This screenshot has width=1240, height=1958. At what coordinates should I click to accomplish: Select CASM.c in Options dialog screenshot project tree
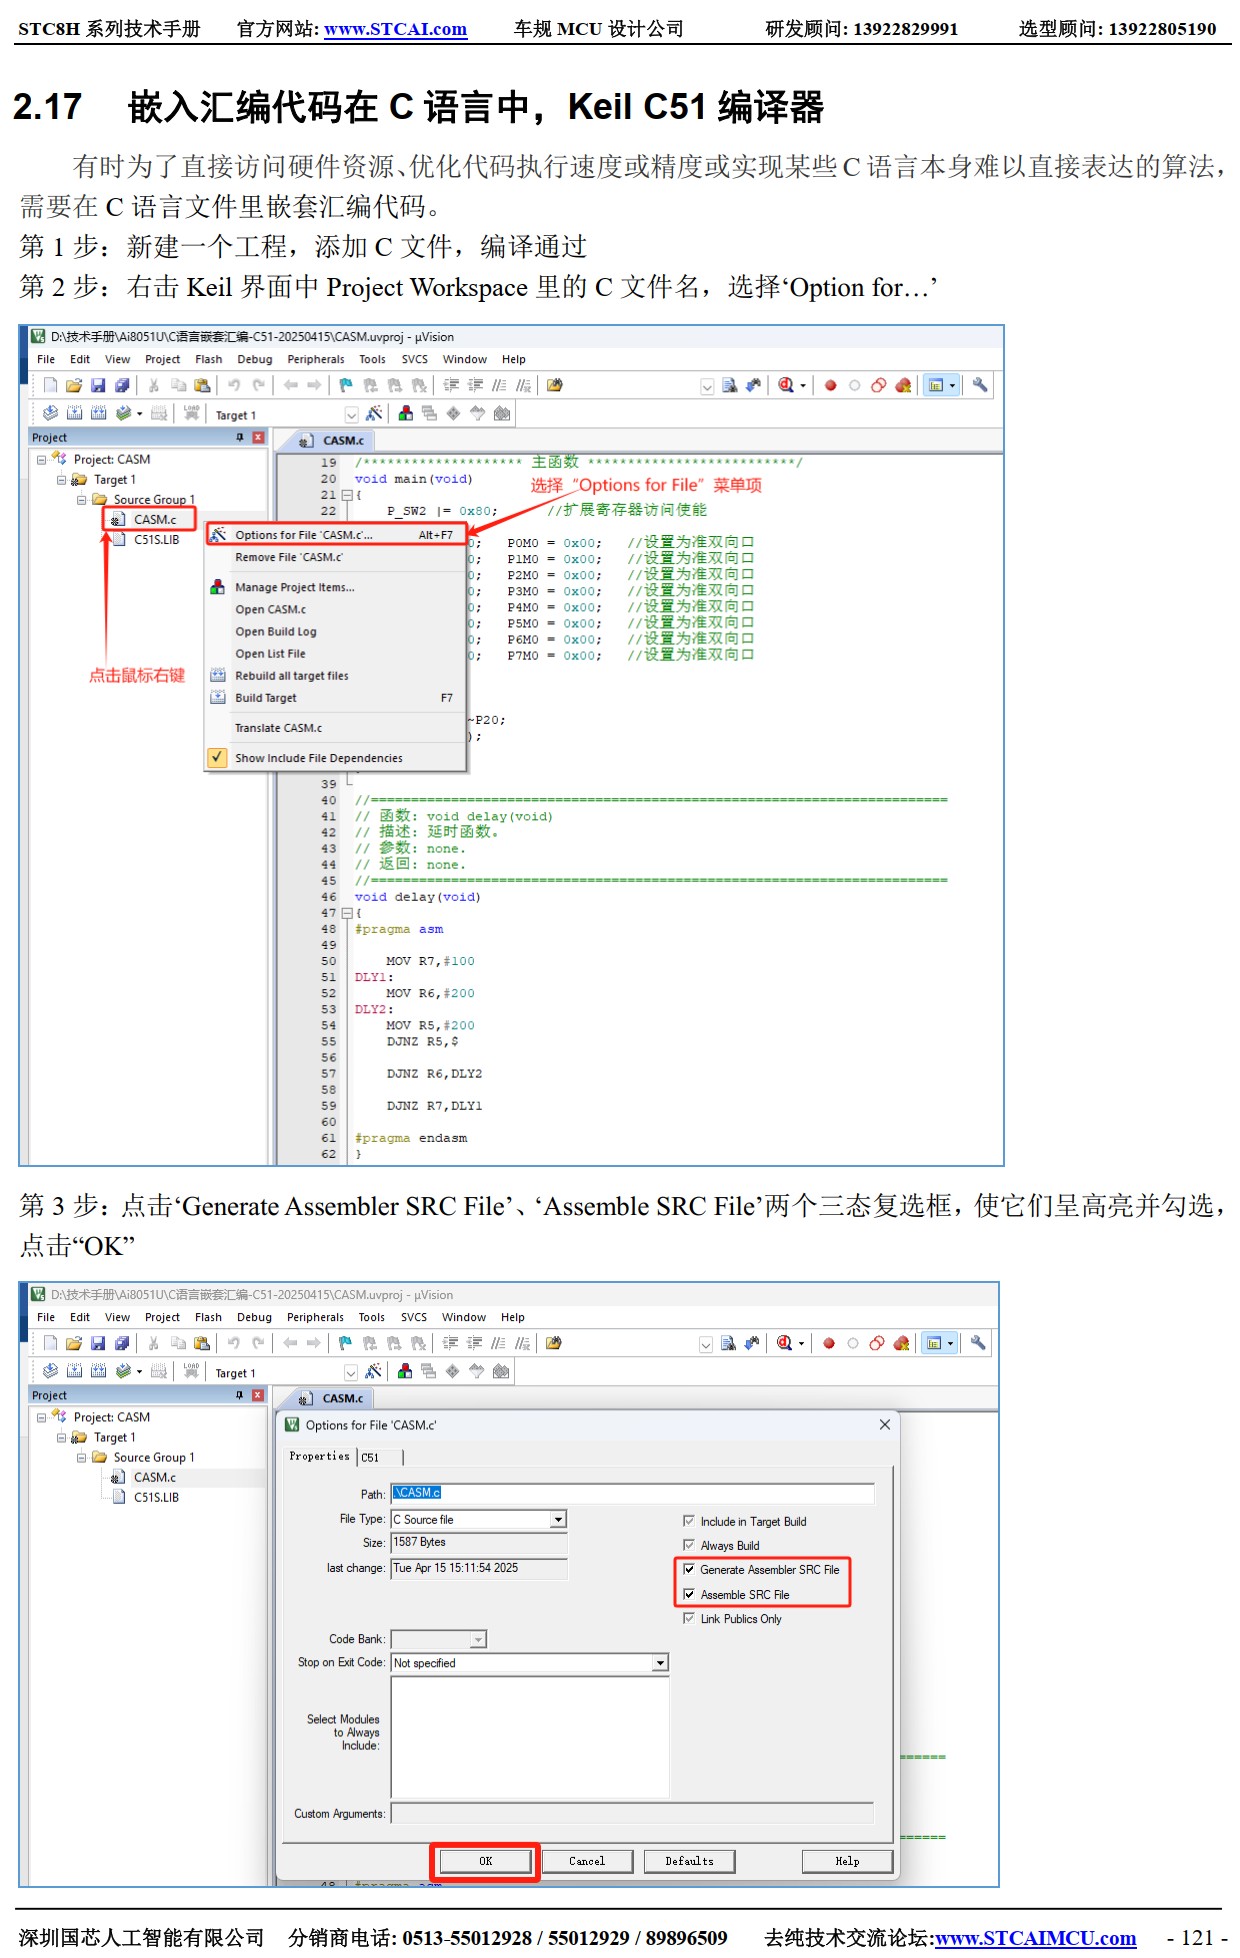[x=154, y=1477]
